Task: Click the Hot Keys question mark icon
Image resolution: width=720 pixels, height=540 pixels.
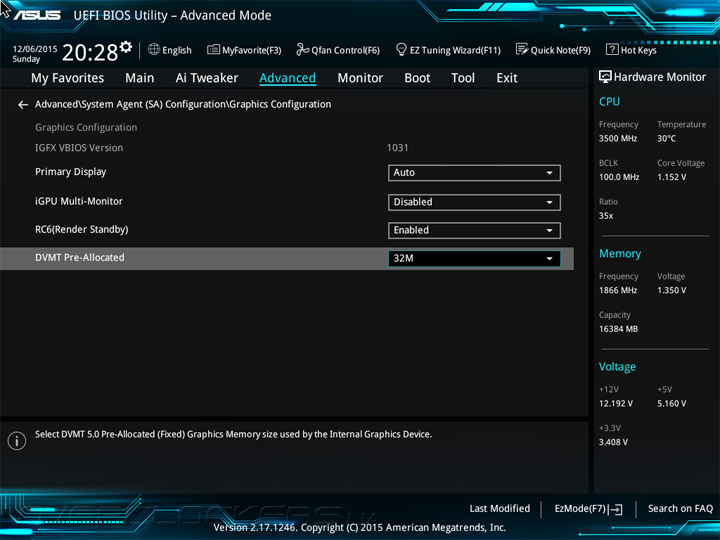Action: pyautogui.click(x=612, y=49)
